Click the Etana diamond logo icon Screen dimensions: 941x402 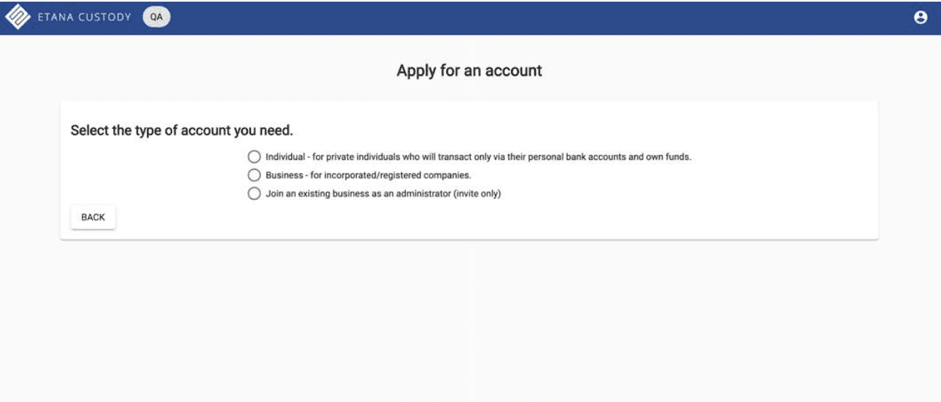tap(17, 17)
